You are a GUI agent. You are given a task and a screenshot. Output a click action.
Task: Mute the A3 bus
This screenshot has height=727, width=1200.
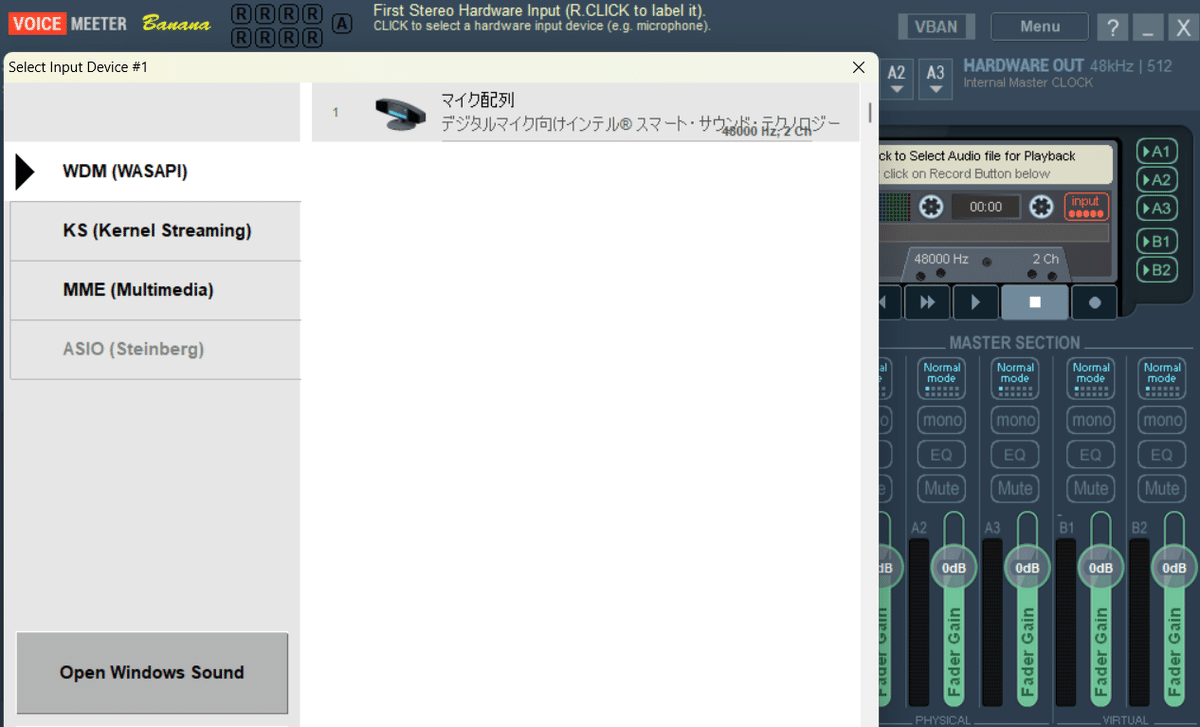[1015, 489]
